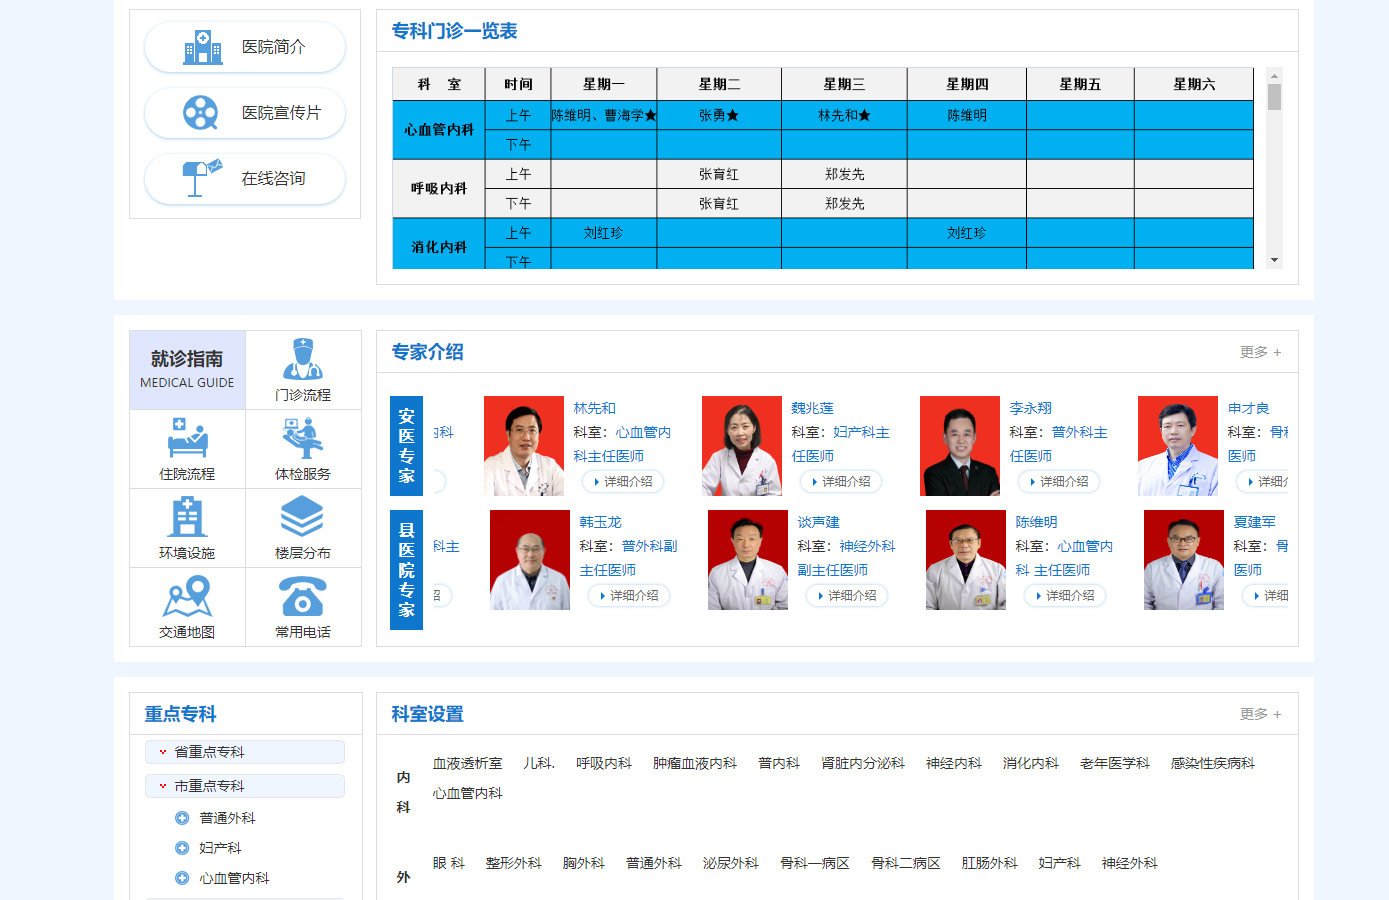Click the expert name link 林先和

tap(595, 408)
